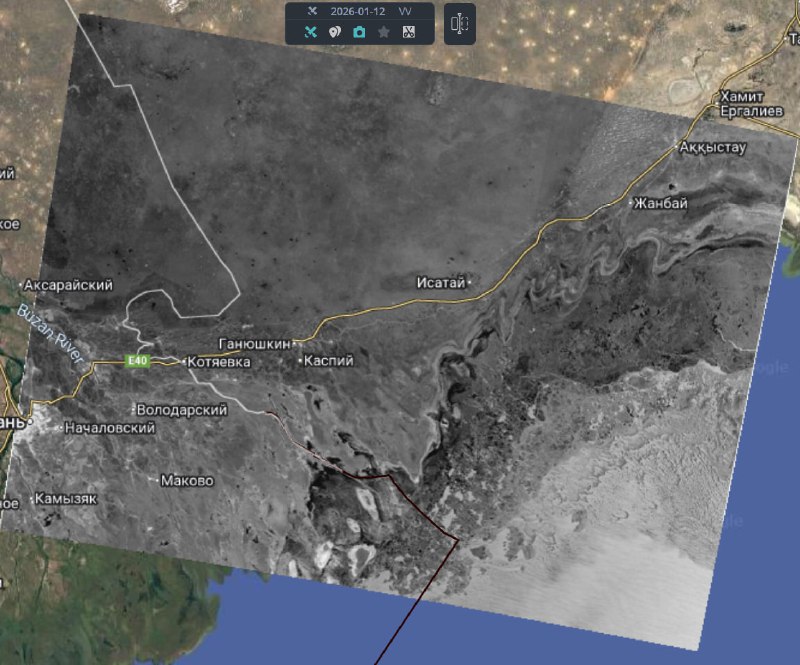Click the star favorite icon
This screenshot has height=665, width=800.
point(384,32)
